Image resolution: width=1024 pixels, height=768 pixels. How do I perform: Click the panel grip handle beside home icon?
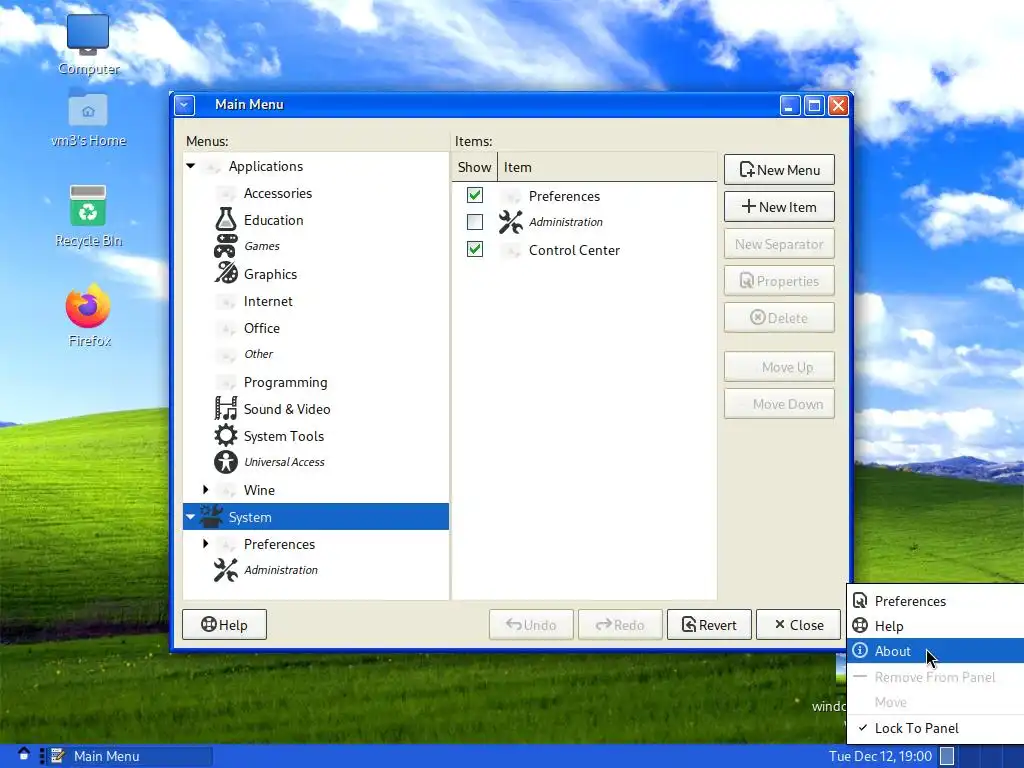click(x=42, y=756)
